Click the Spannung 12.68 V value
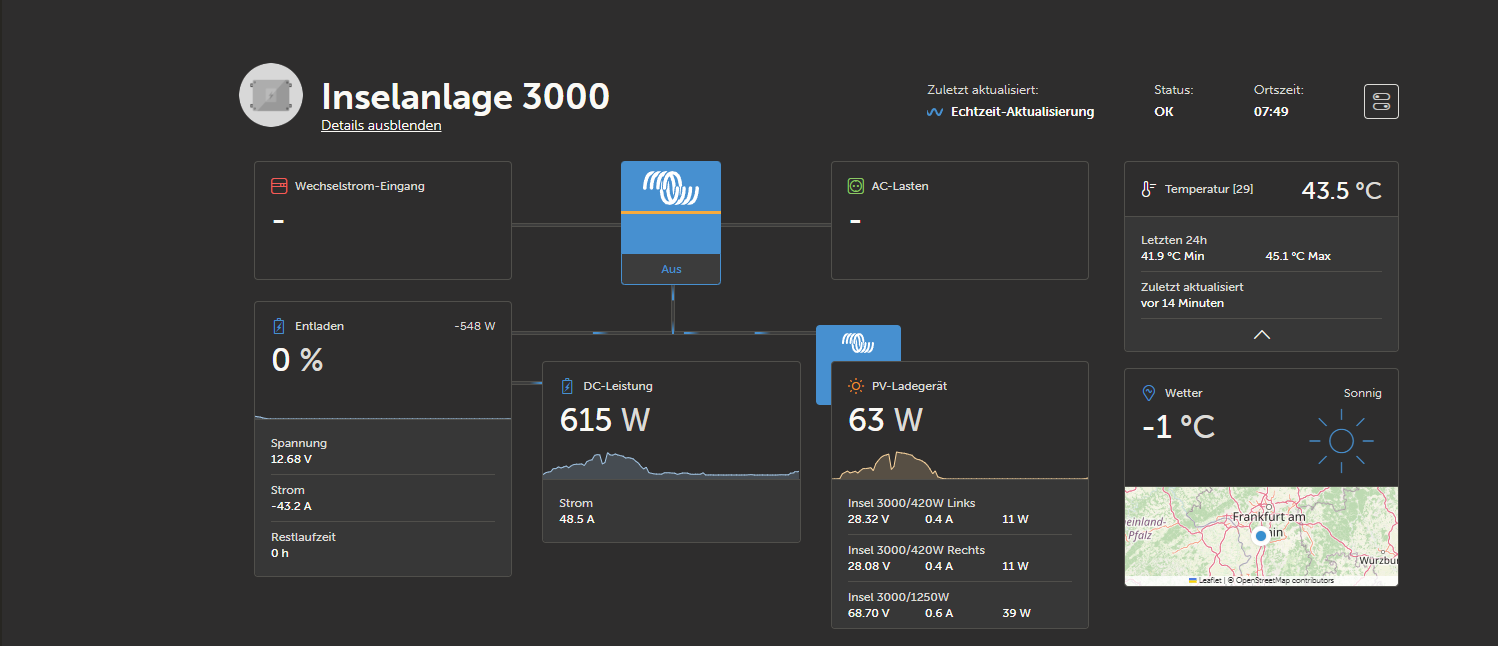1498x646 pixels. [291, 459]
